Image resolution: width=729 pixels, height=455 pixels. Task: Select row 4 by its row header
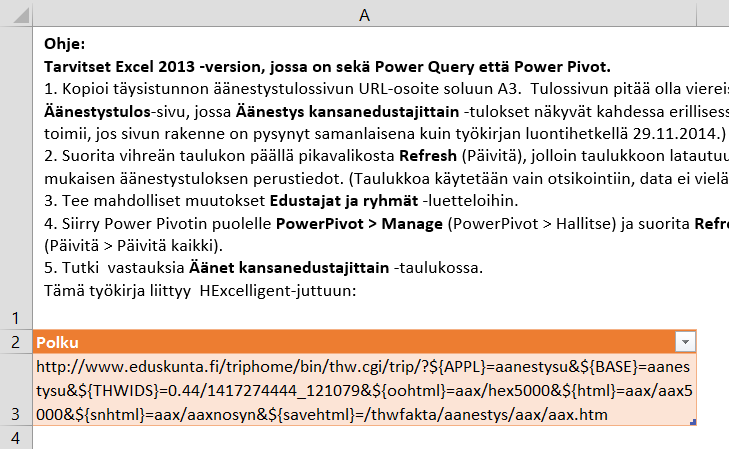pyautogui.click(x=16, y=439)
